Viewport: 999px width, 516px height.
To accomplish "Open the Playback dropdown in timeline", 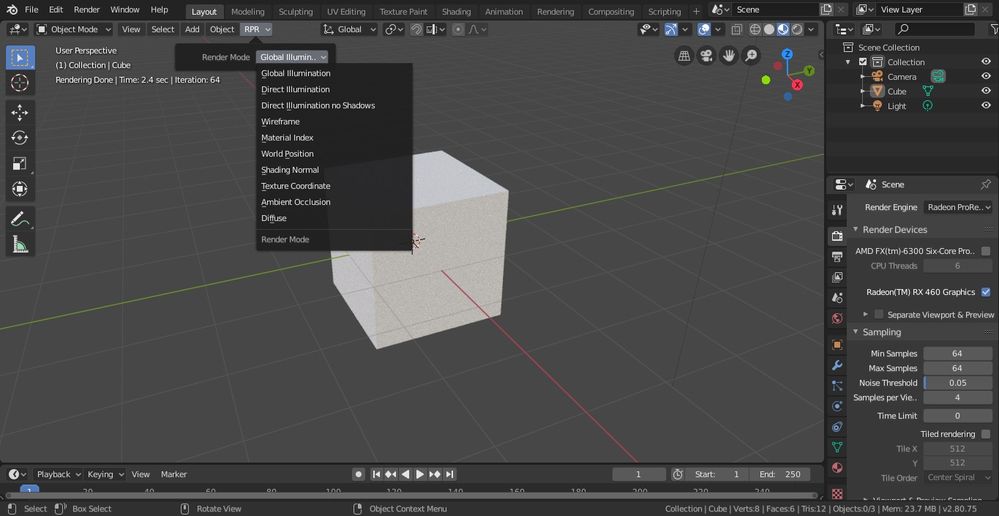I will click(x=59, y=474).
